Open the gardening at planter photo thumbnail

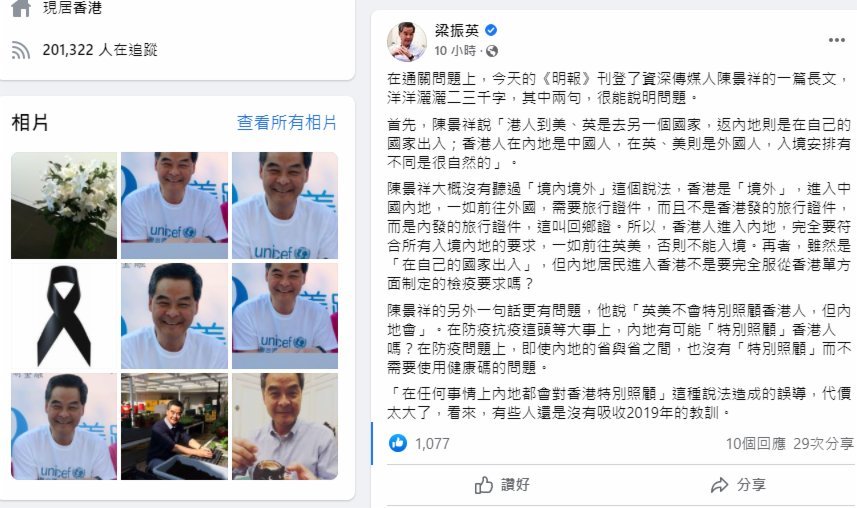tap(174, 427)
